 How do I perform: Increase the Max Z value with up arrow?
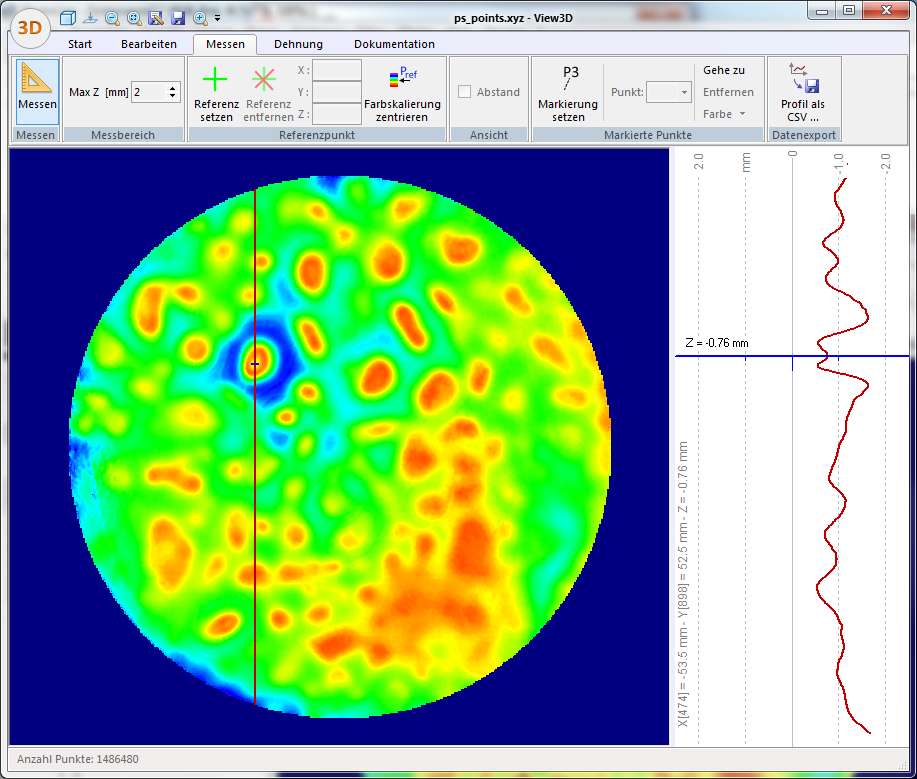pyautogui.click(x=174, y=88)
